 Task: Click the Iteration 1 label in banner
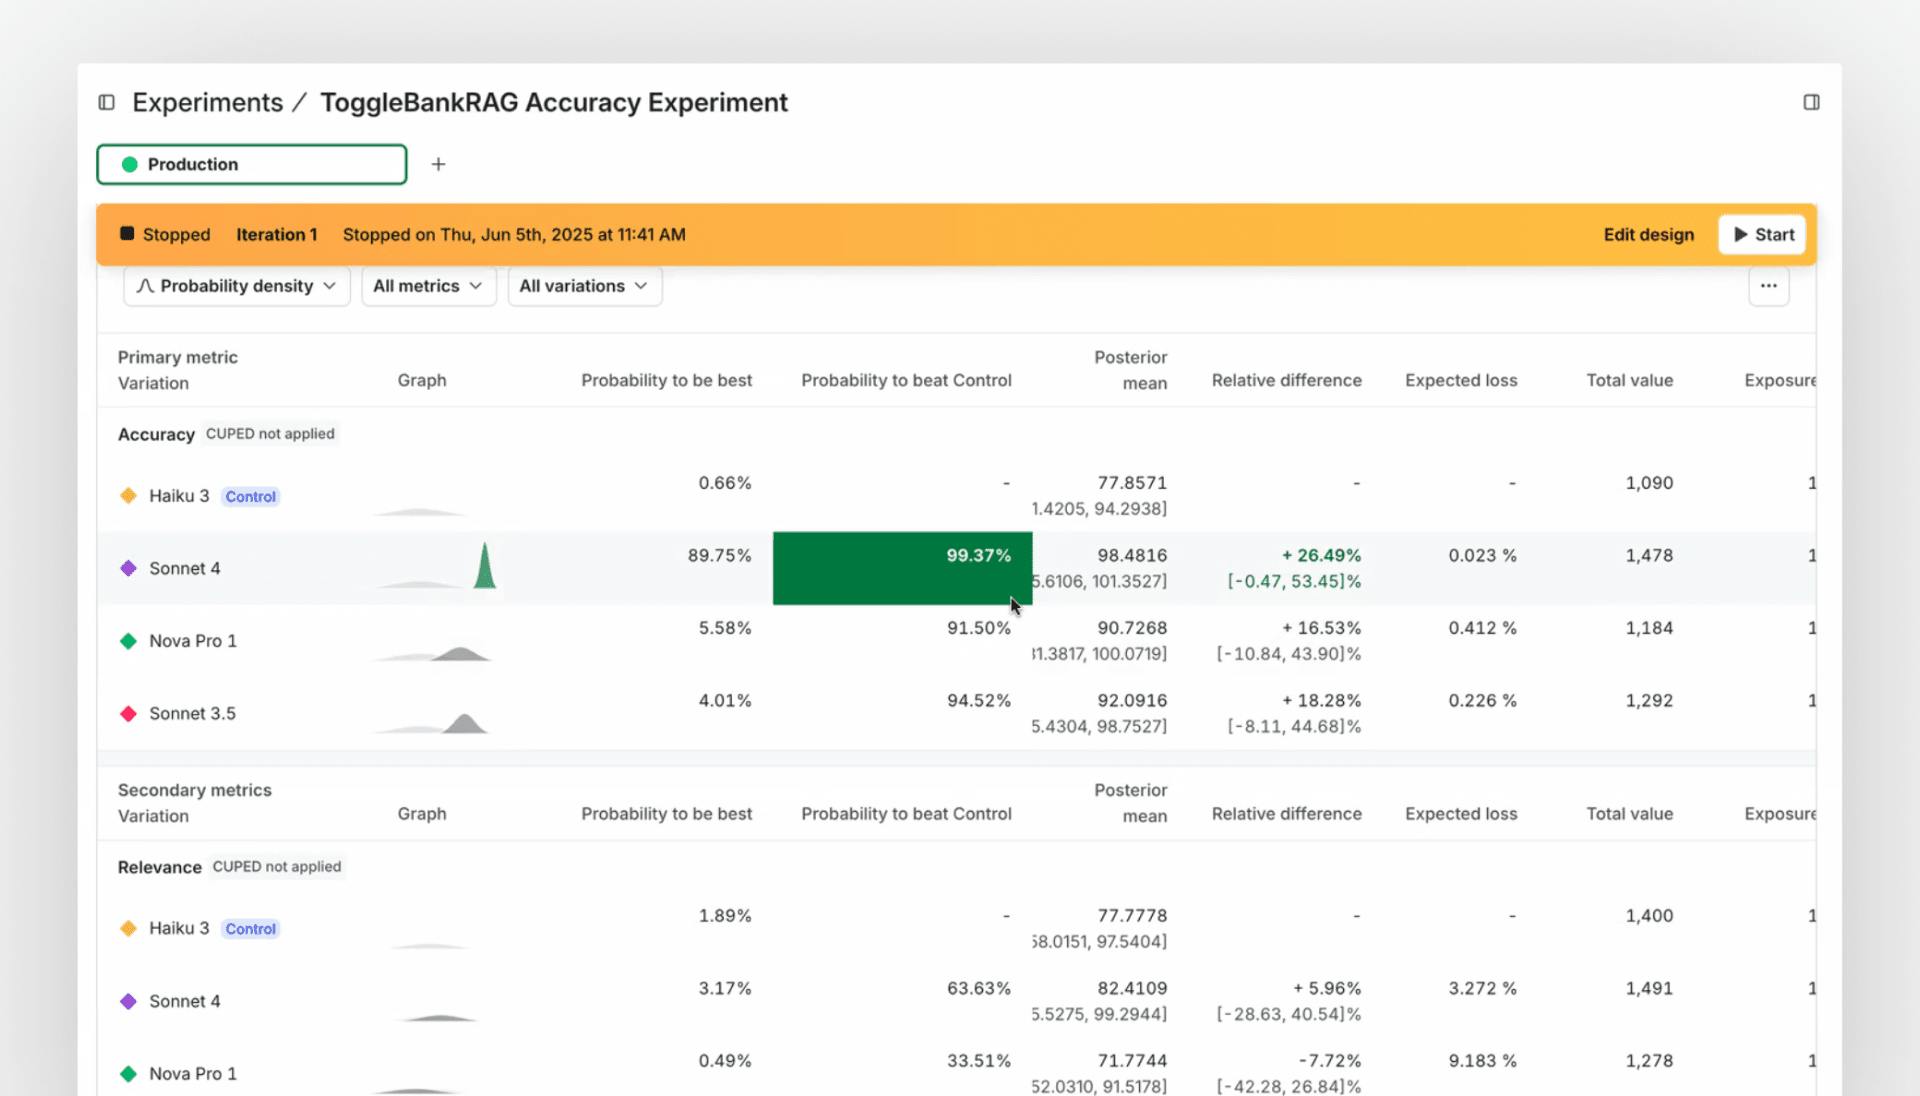tap(276, 234)
